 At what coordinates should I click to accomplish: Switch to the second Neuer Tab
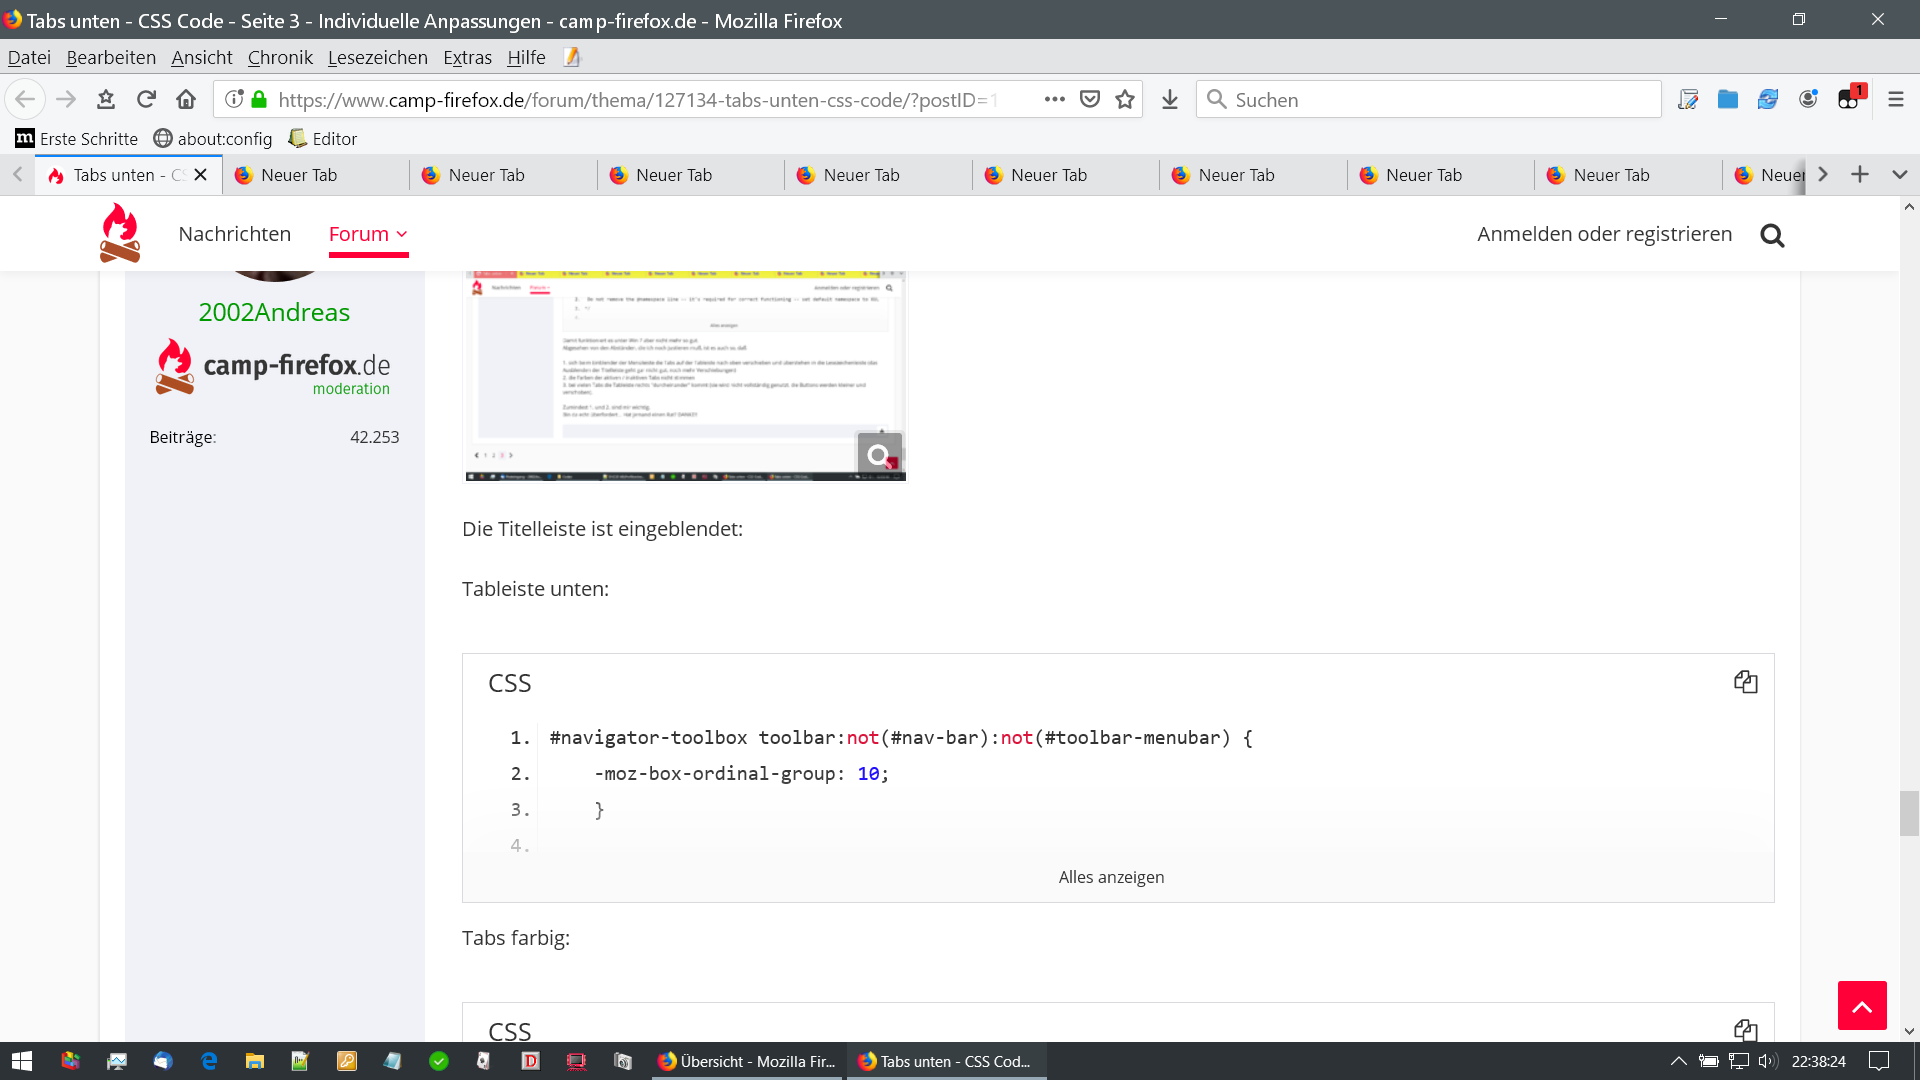pos(486,175)
